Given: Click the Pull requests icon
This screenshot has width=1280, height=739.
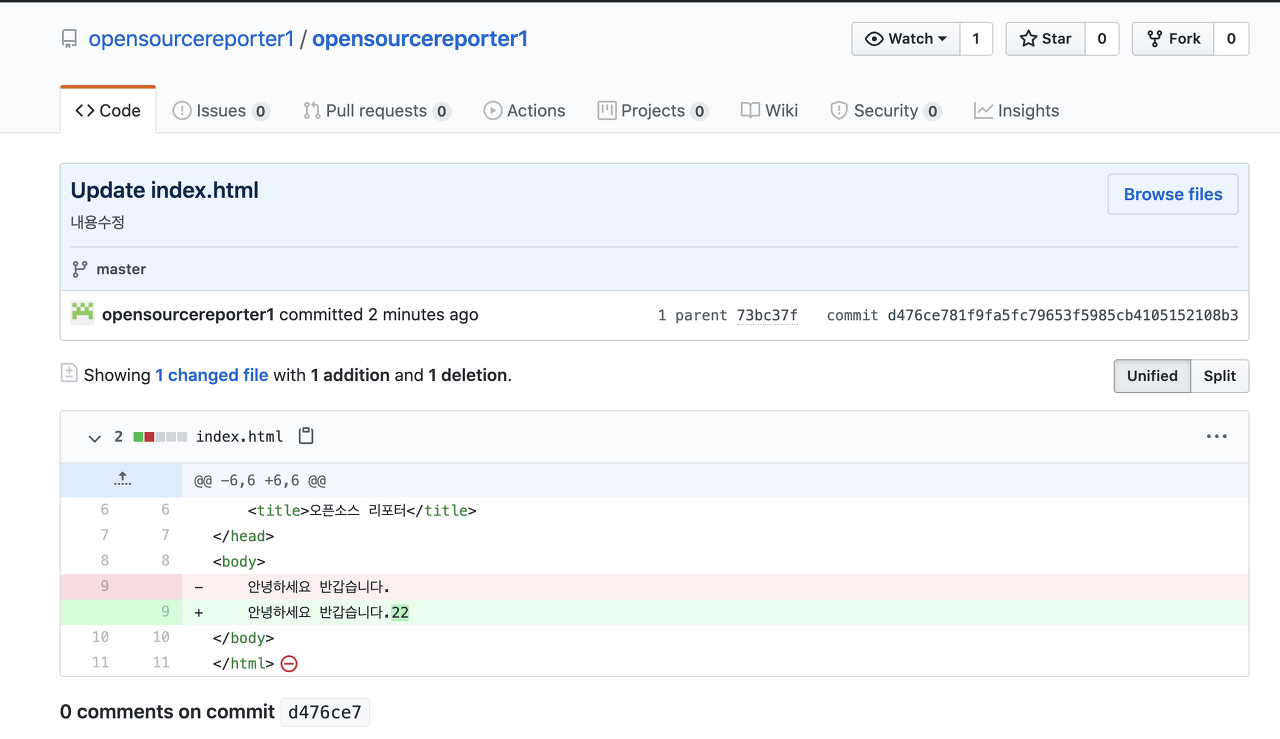Looking at the screenshot, I should tap(312, 111).
